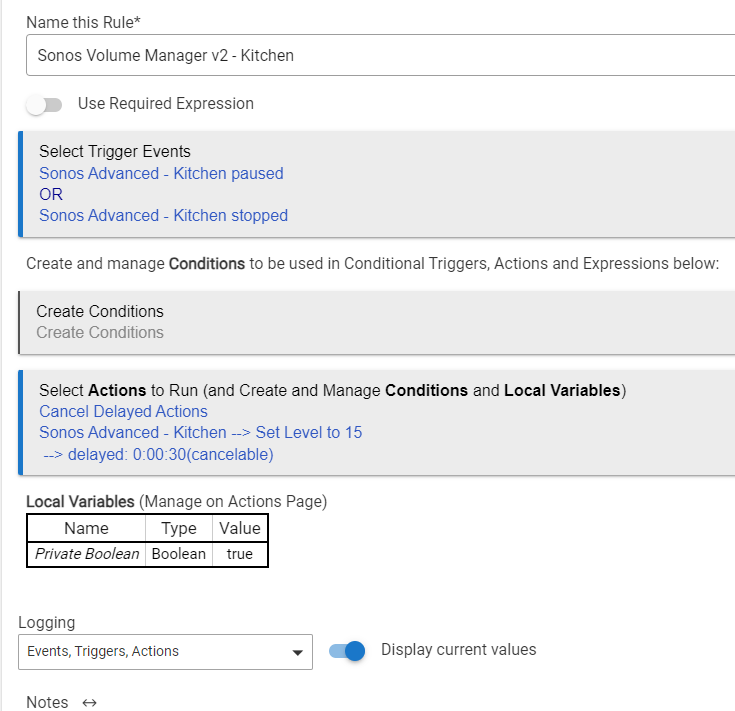Open the Logging dropdown
Viewport: 735px width, 711px height.
click(165, 652)
